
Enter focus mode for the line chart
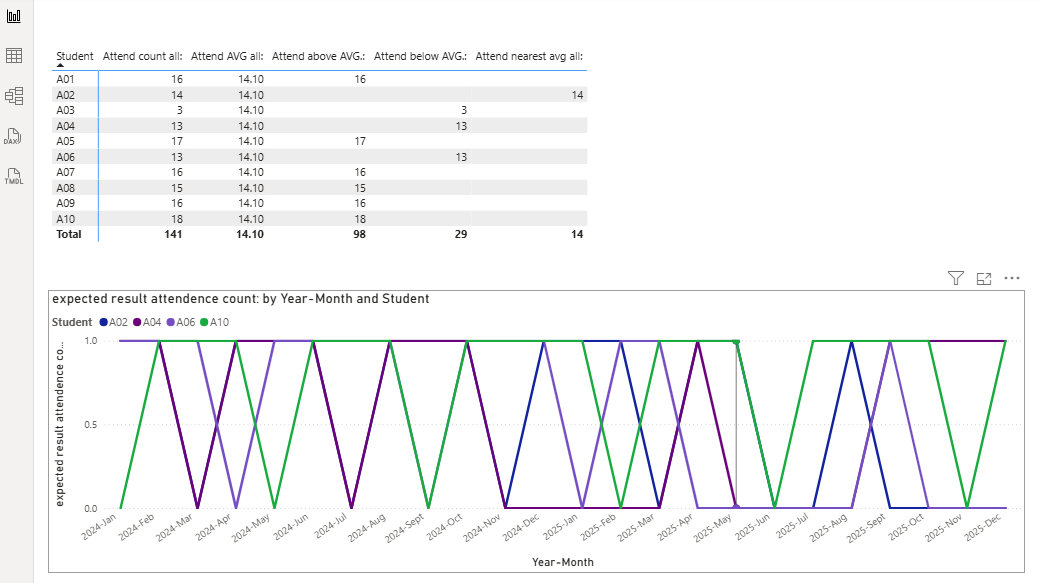tap(984, 279)
